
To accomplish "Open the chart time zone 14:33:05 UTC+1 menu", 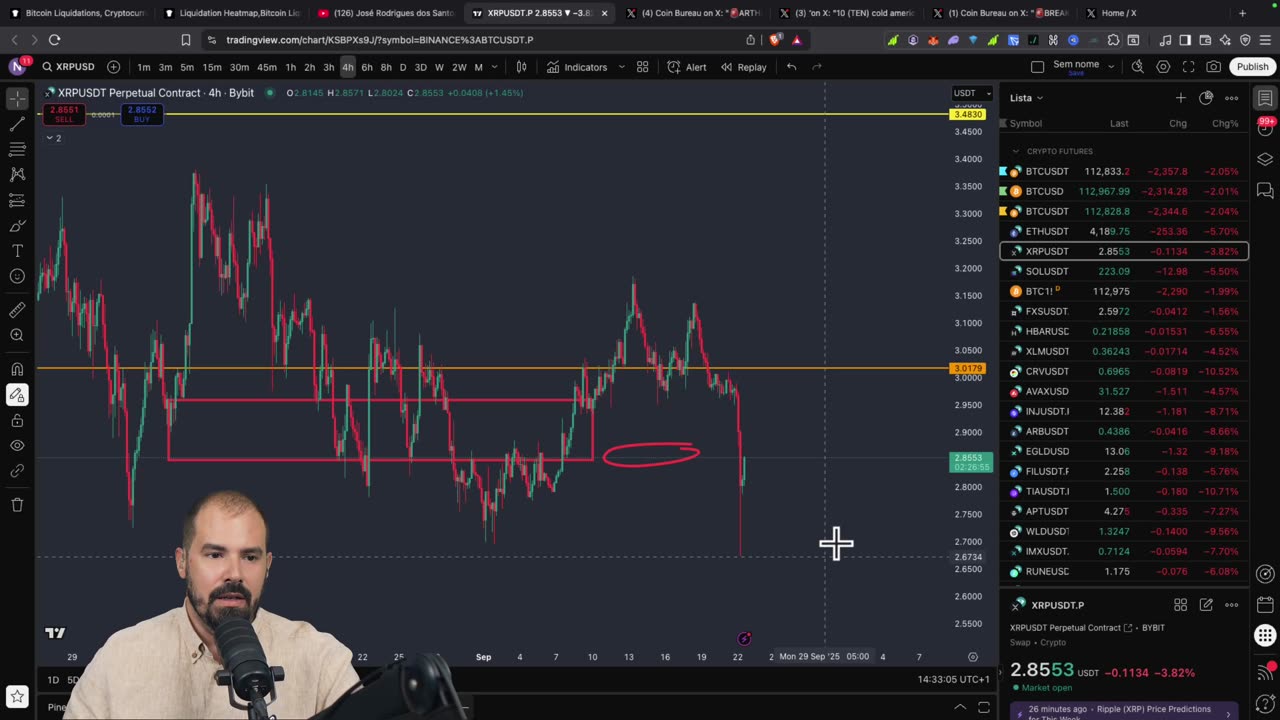I will click(954, 679).
